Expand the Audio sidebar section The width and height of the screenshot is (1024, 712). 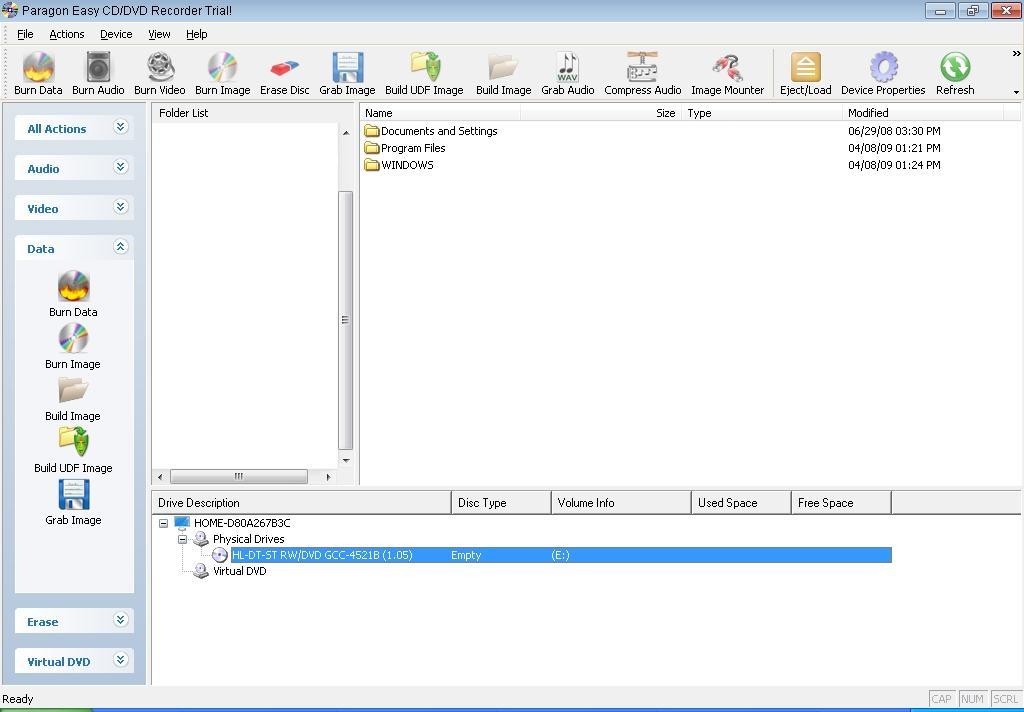120,167
